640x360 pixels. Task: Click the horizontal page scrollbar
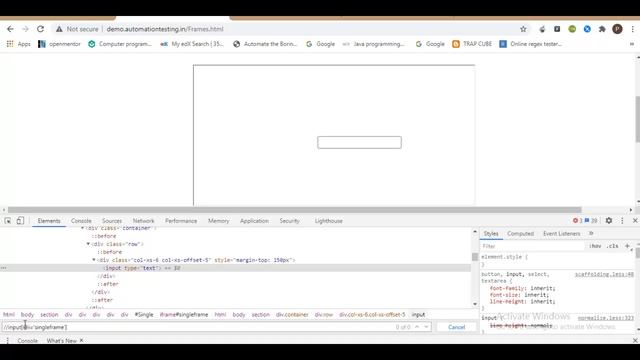pos(294,210)
